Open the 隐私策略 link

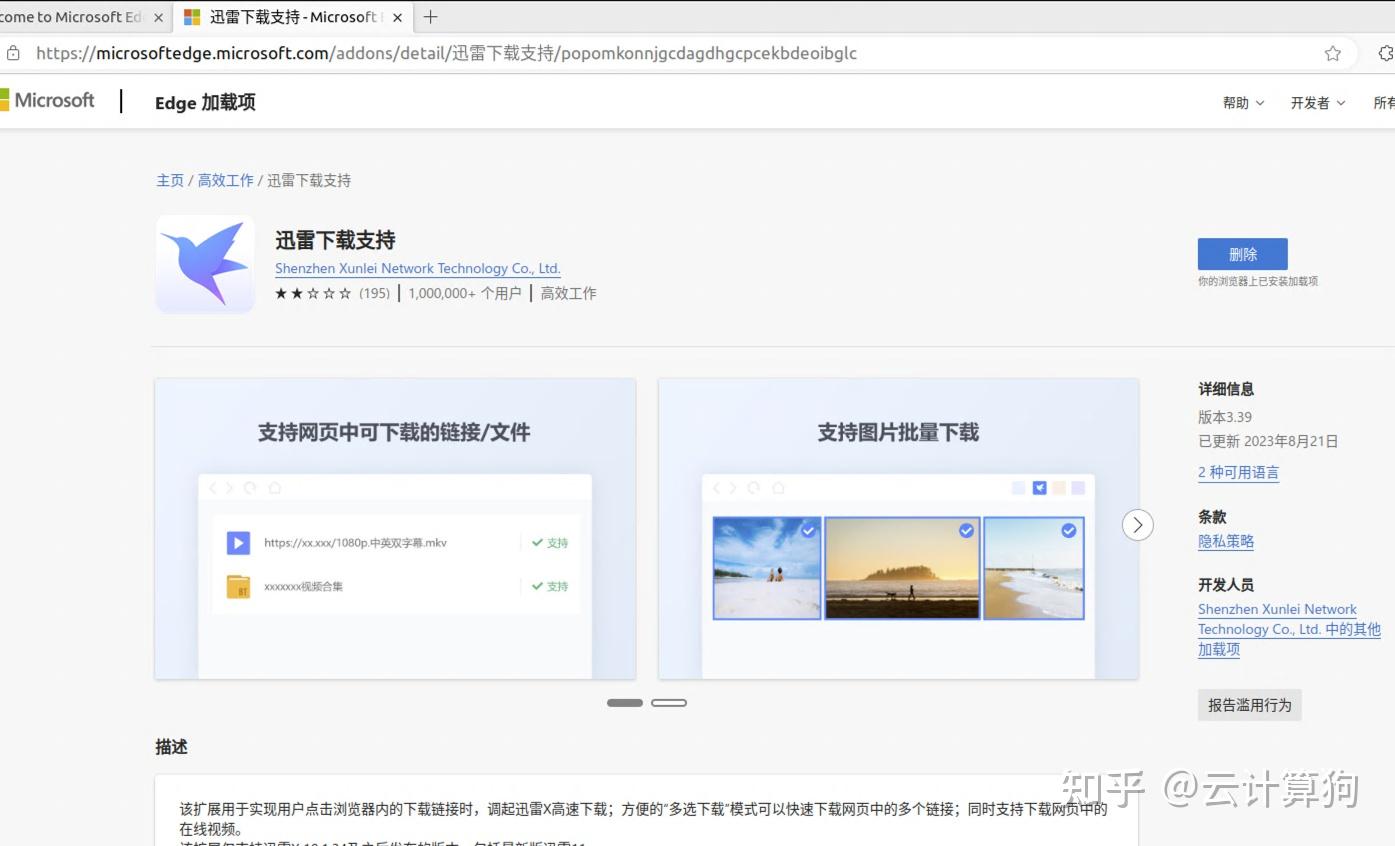[x=1226, y=541]
